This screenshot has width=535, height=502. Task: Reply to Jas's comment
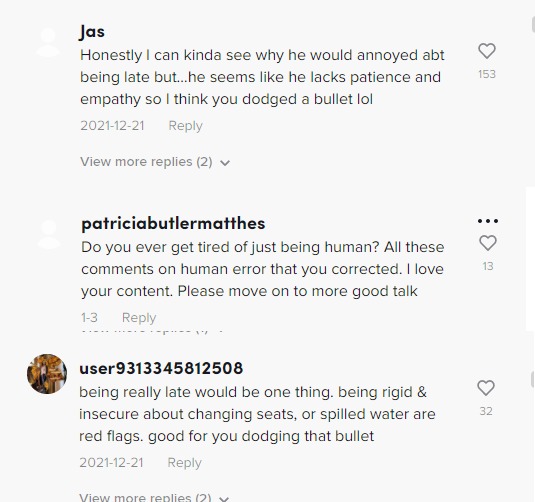coord(186,126)
